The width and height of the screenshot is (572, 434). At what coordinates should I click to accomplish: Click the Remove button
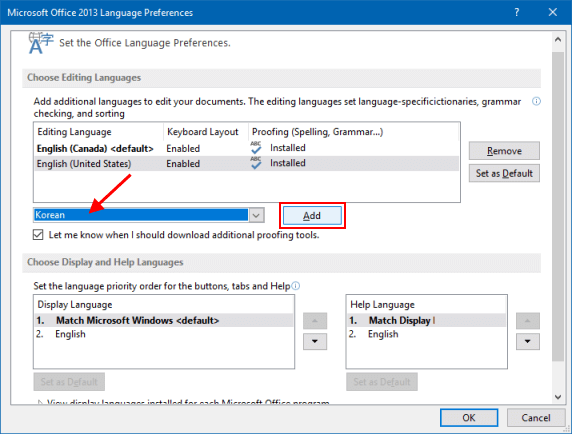tap(504, 151)
